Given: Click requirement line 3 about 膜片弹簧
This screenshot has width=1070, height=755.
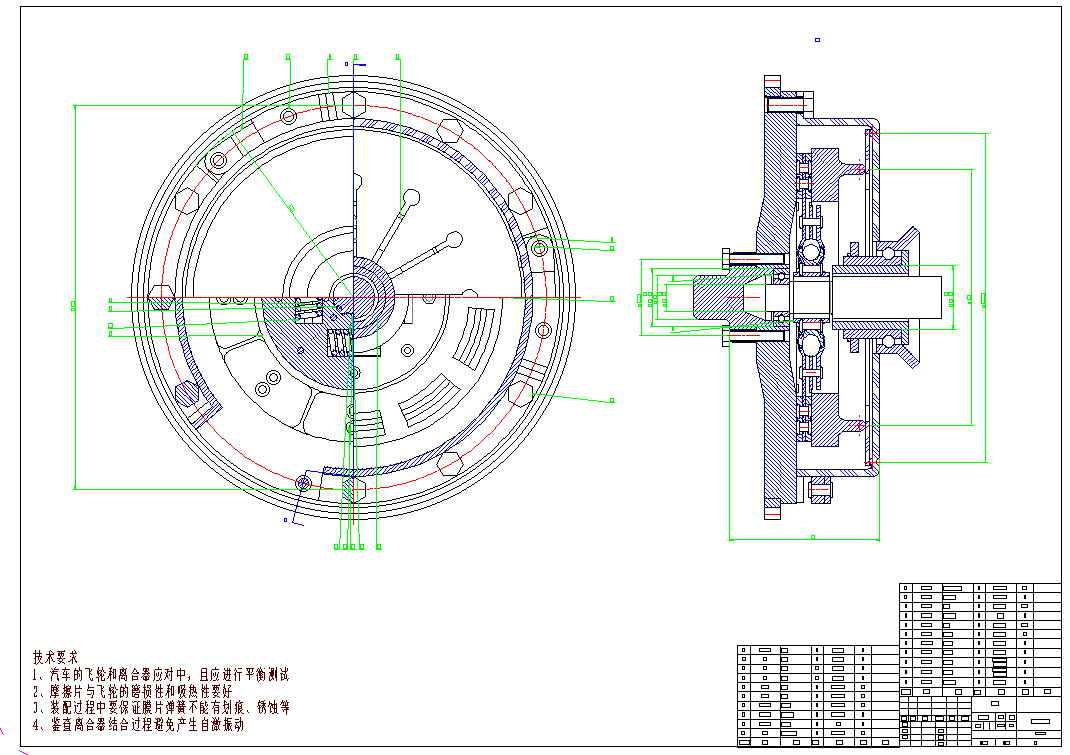Looking at the screenshot, I should tap(160, 708).
